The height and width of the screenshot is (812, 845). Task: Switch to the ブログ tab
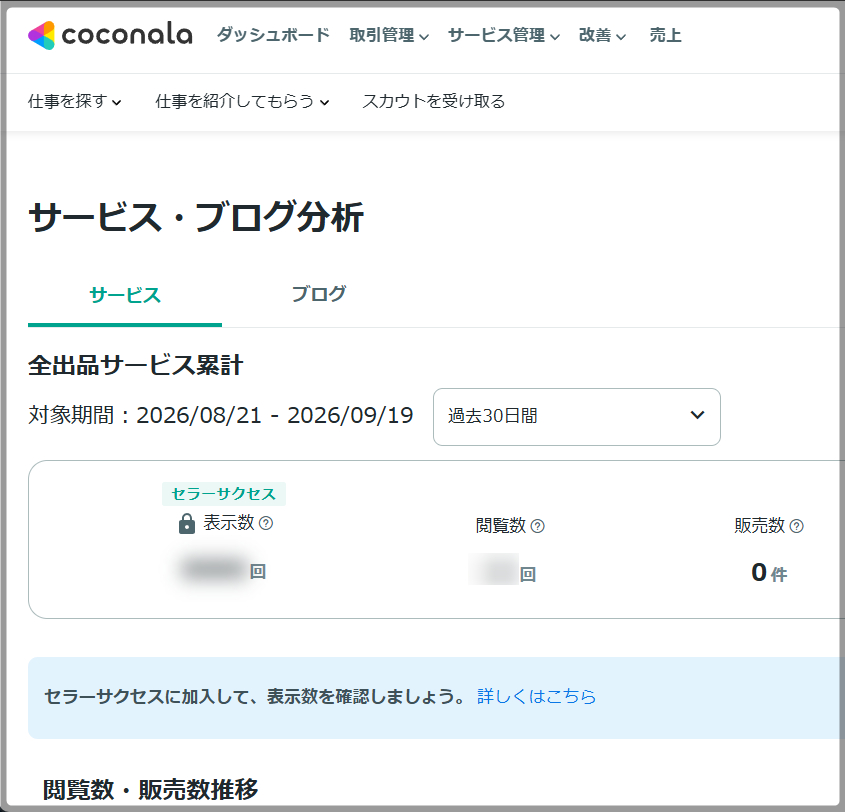[x=319, y=294]
